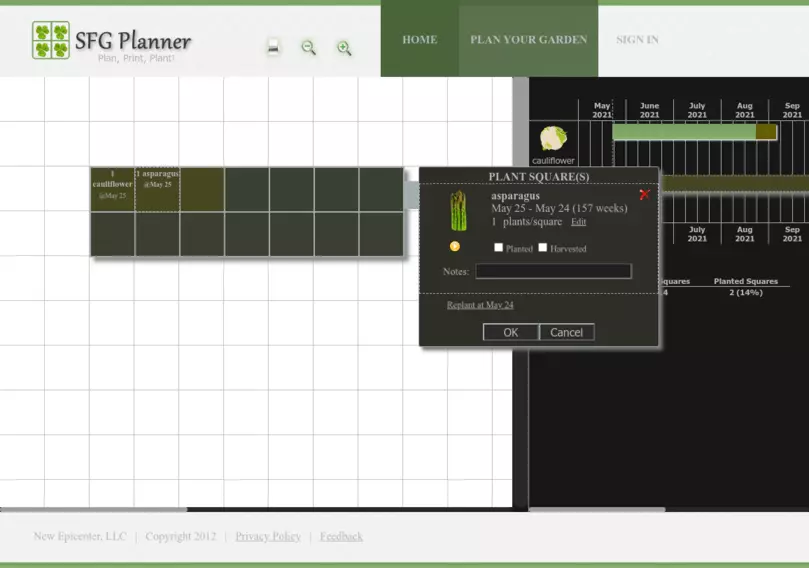809x568 pixels.
Task: Focus the Notes text field
Action: tap(553, 271)
